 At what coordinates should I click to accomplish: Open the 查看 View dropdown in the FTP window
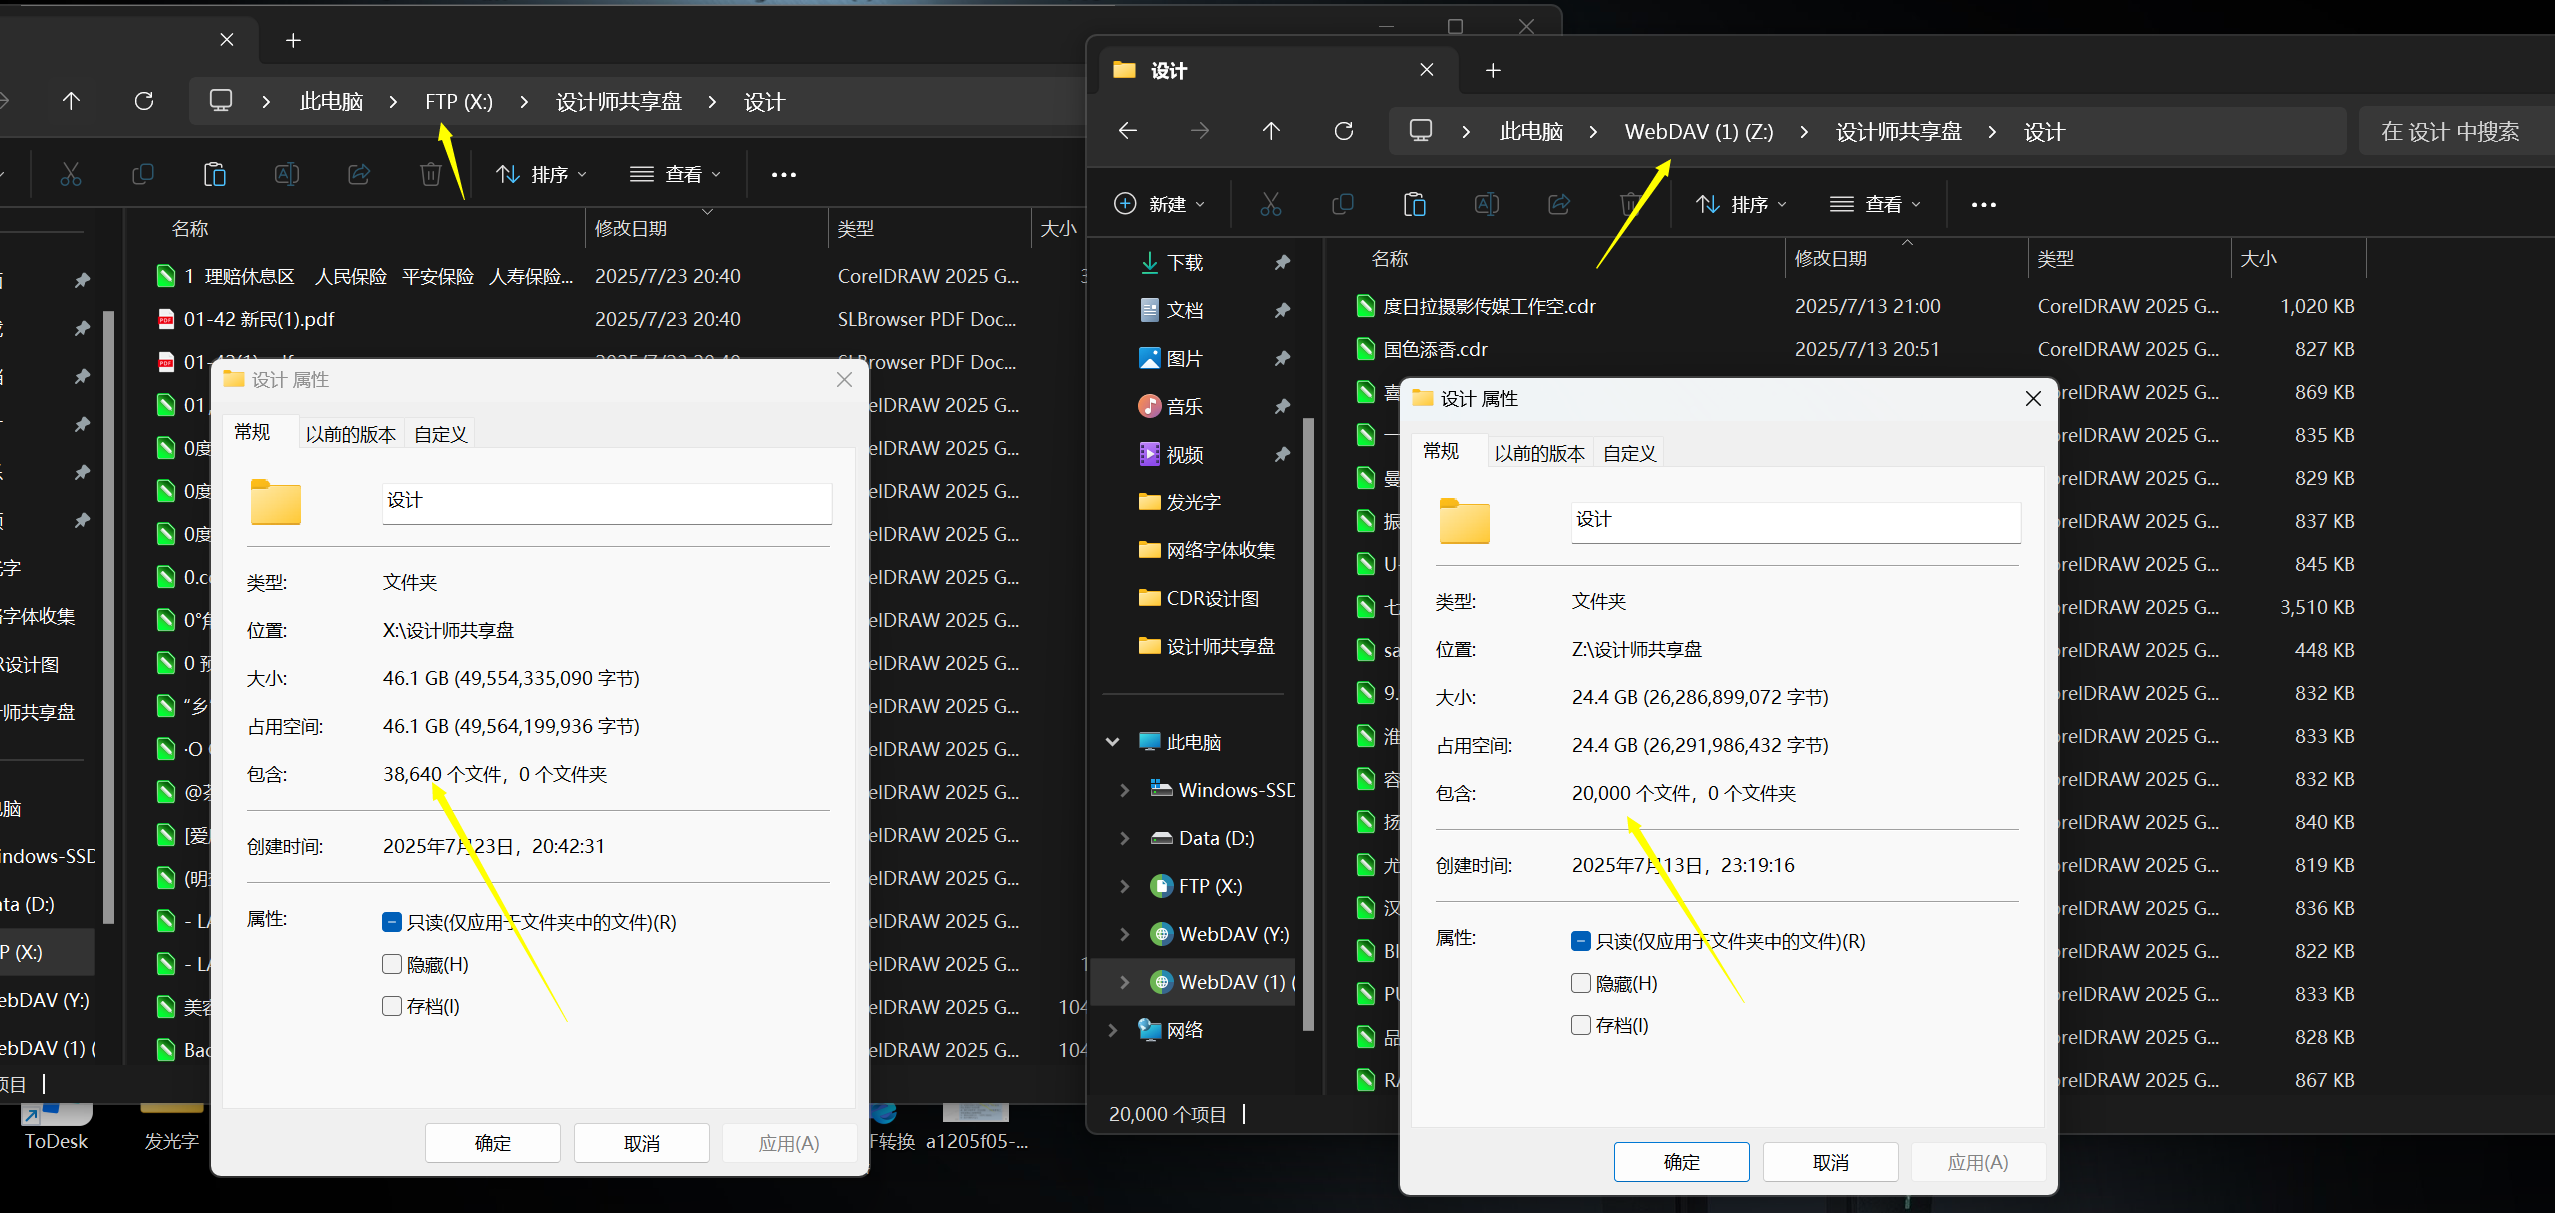pyautogui.click(x=675, y=174)
